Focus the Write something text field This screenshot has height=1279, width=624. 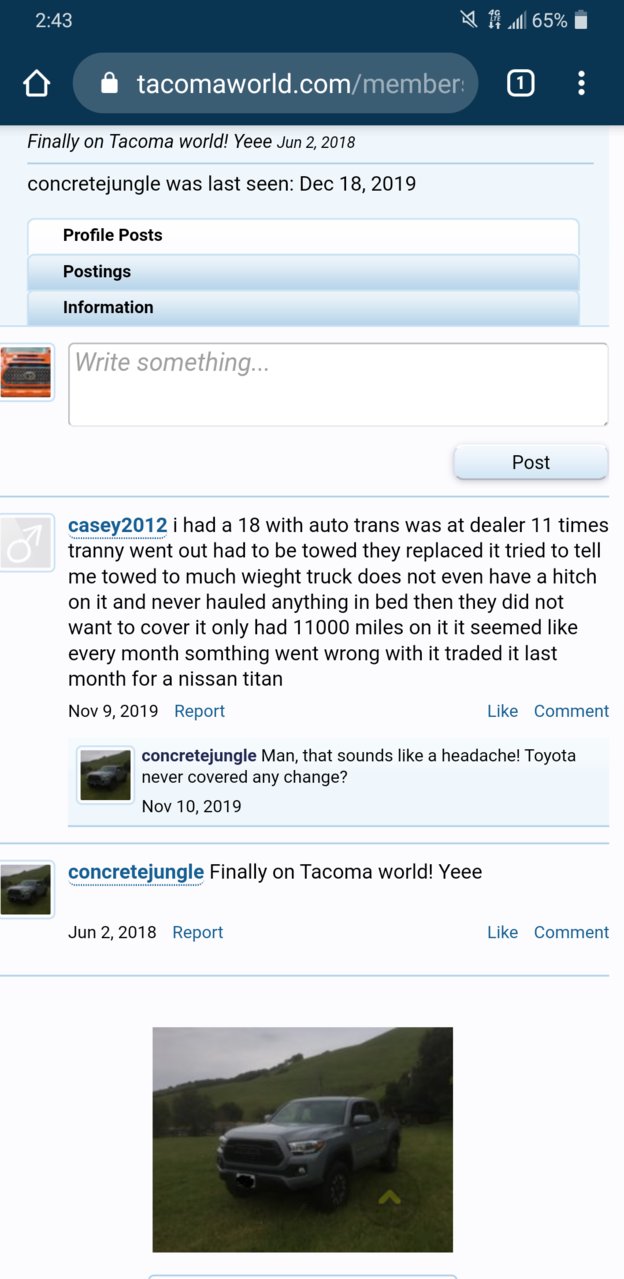(338, 385)
